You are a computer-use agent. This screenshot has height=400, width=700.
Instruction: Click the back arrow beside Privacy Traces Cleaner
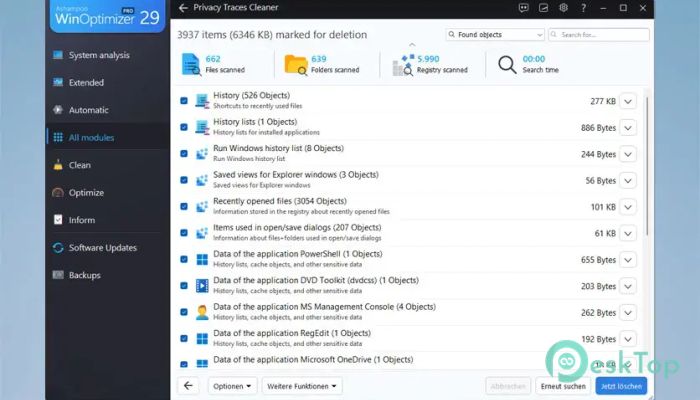click(183, 8)
